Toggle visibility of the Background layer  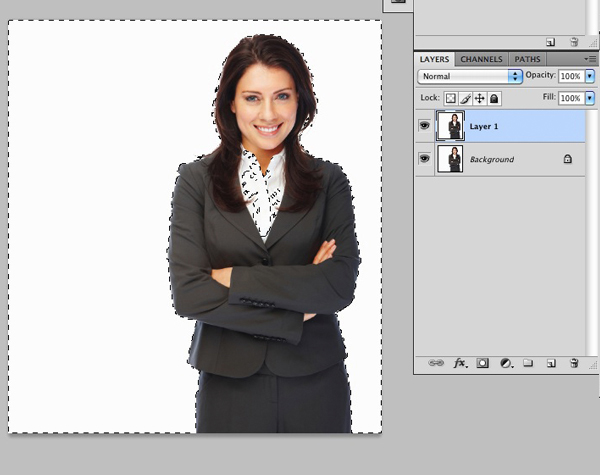pyautogui.click(x=424, y=159)
